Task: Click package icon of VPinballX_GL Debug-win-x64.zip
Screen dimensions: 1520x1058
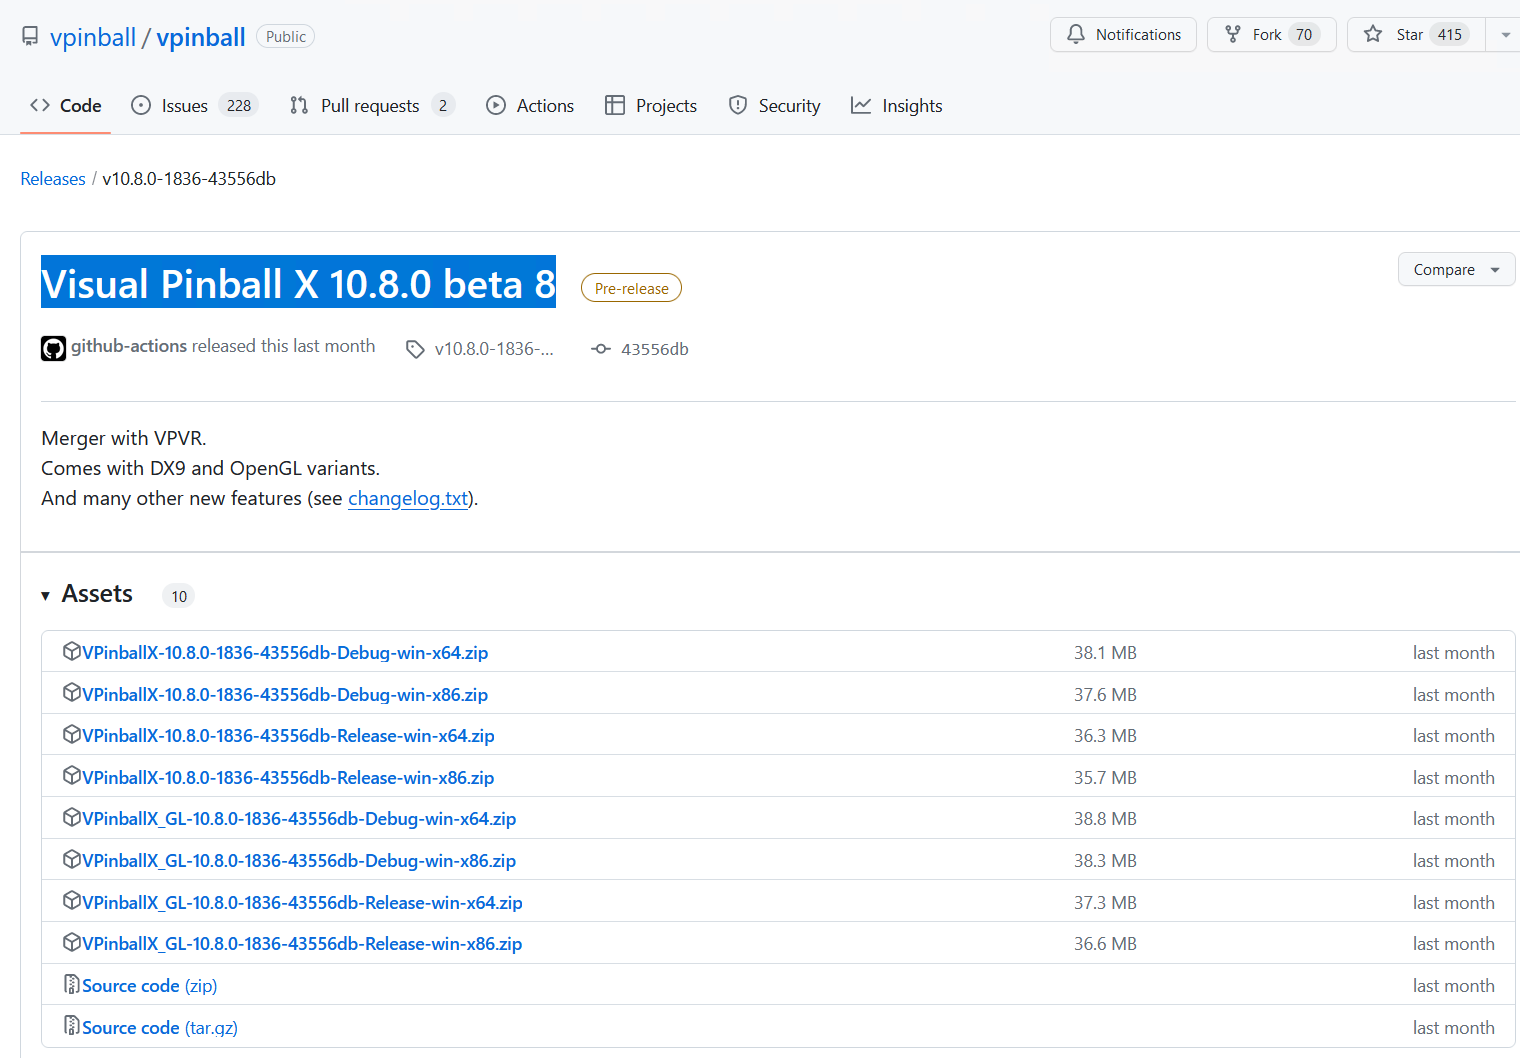Action: pyautogui.click(x=71, y=817)
